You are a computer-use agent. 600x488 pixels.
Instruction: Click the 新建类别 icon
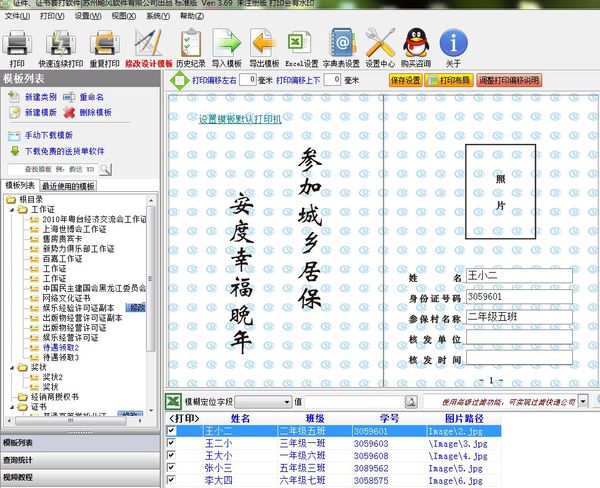pyautogui.click(x=15, y=97)
